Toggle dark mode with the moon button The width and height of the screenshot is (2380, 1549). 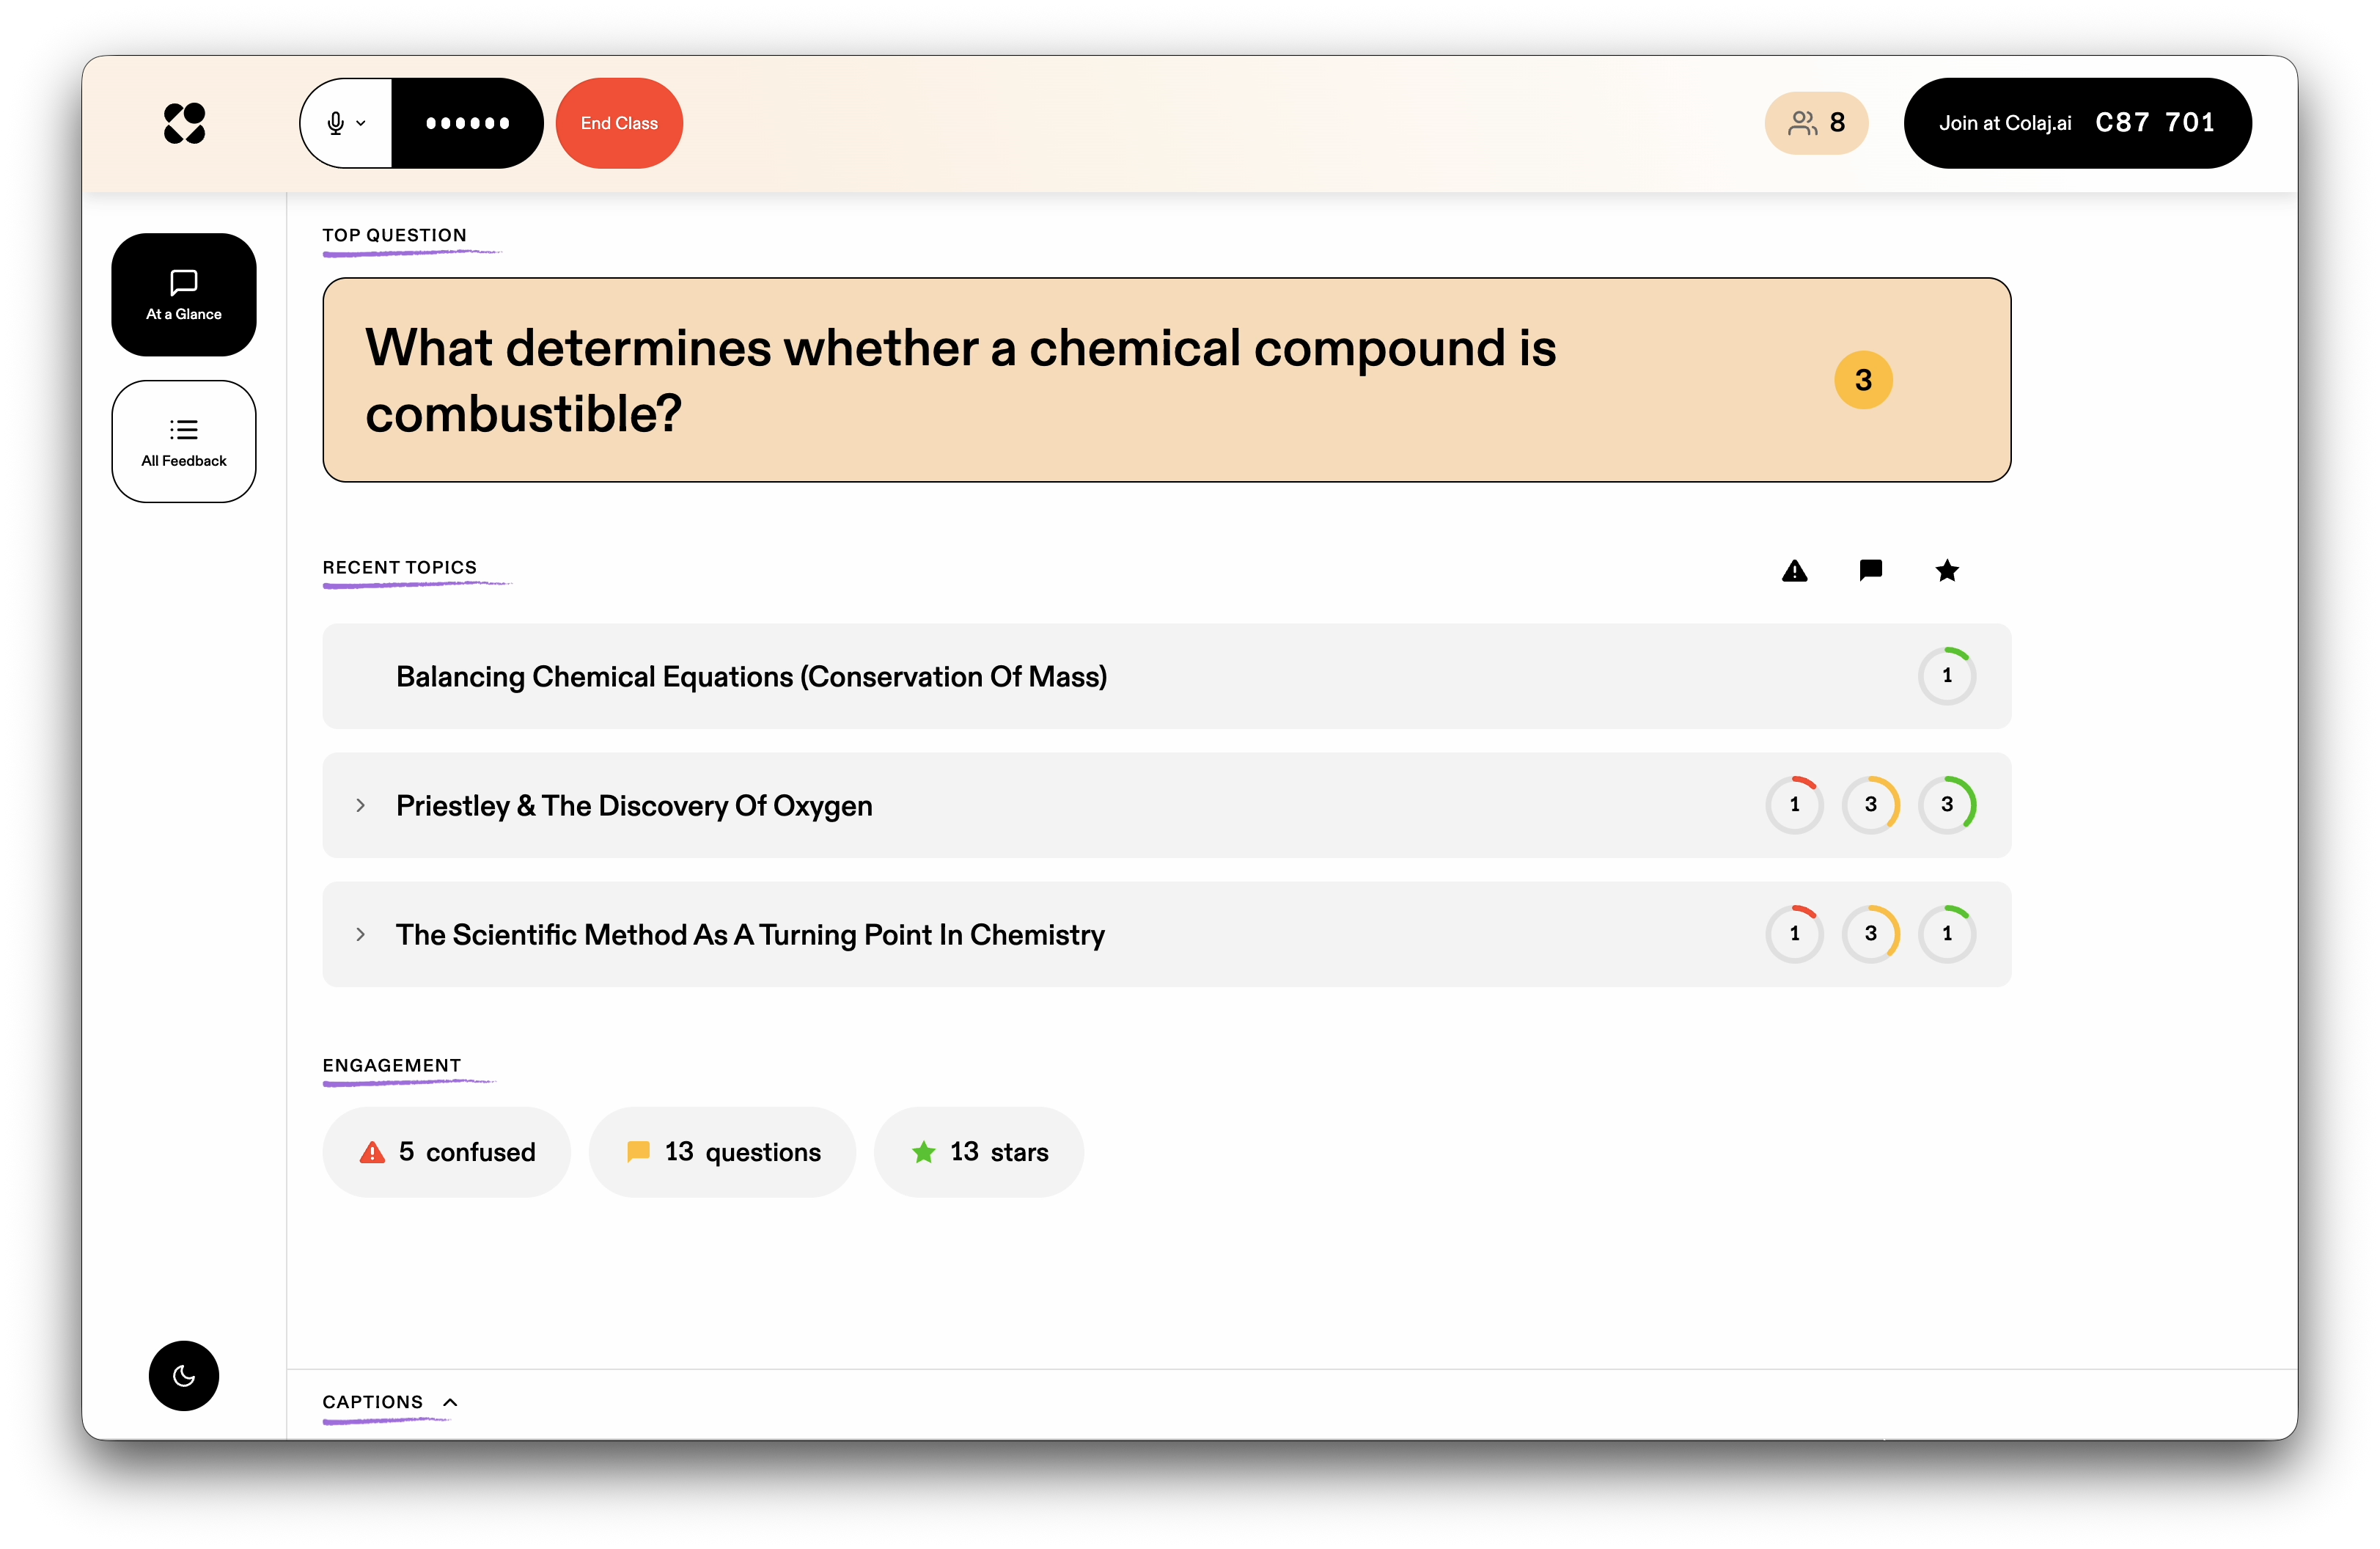184,1376
